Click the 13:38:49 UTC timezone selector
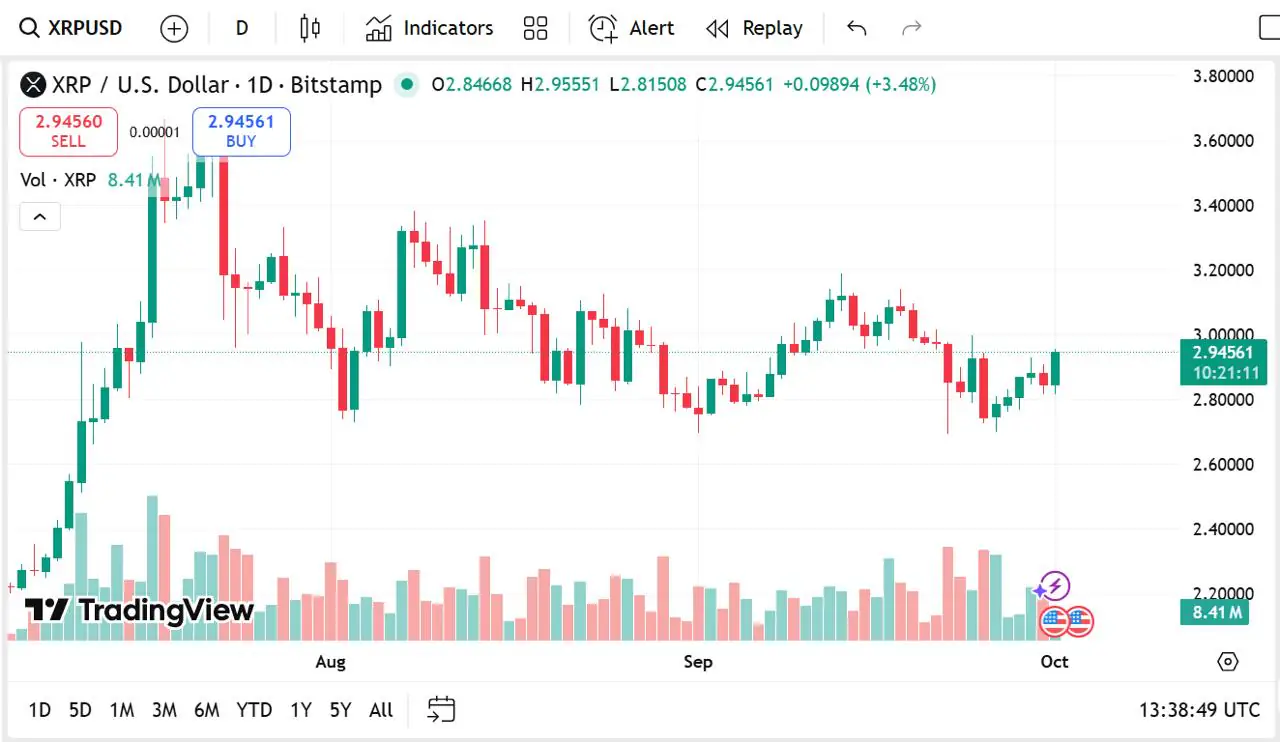Image resolution: width=1280 pixels, height=742 pixels. tap(1199, 710)
